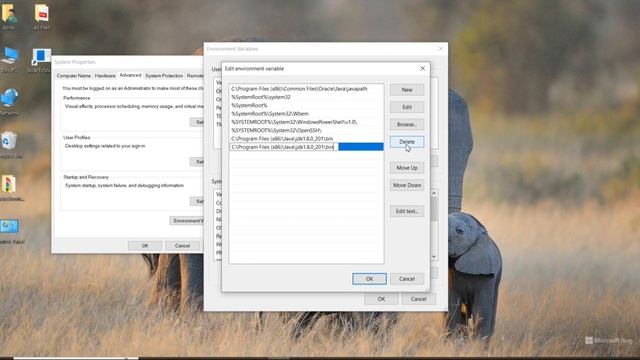Select the Oracle Java javapath entry

pos(306,89)
